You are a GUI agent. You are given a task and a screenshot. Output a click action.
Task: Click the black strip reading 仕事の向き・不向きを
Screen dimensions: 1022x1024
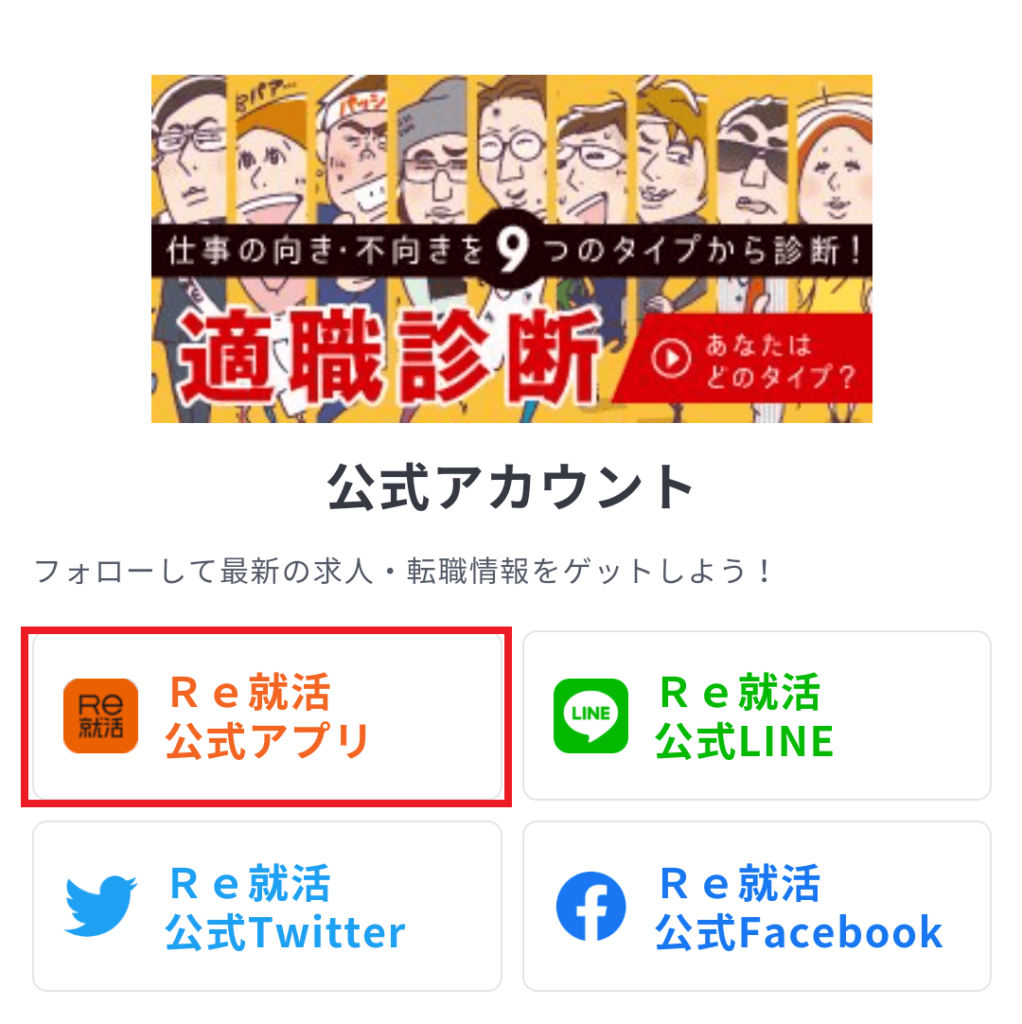323,250
